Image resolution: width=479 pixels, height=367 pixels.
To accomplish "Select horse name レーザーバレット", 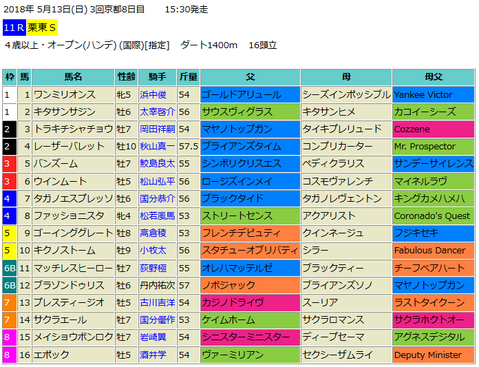I will pos(69,147).
